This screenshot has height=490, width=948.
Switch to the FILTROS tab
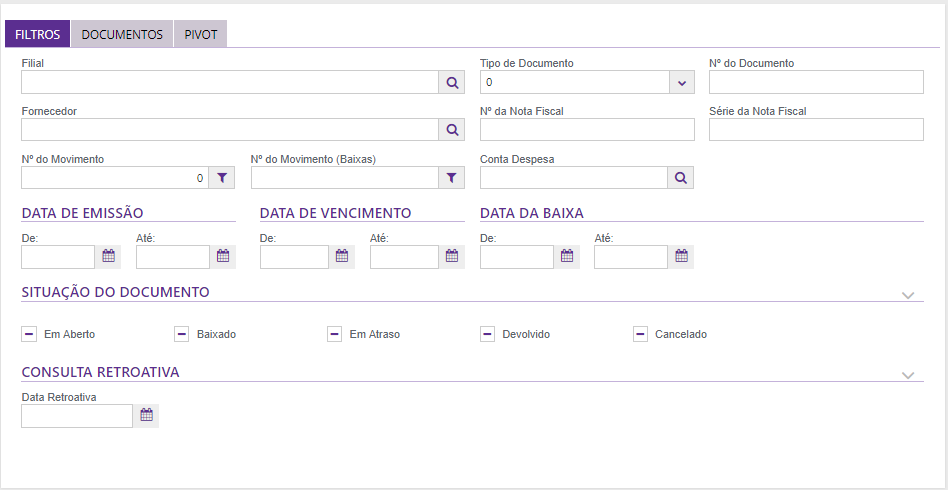(x=37, y=34)
